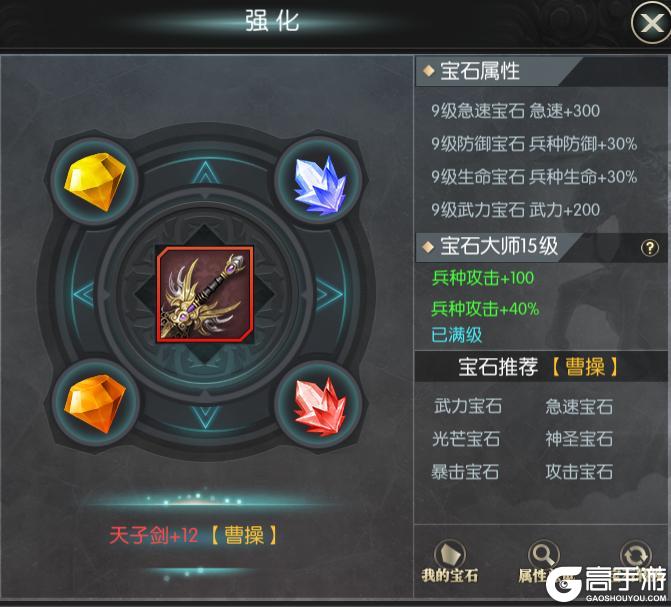Open the question mark help for 宝石大师

[x=650, y=248]
